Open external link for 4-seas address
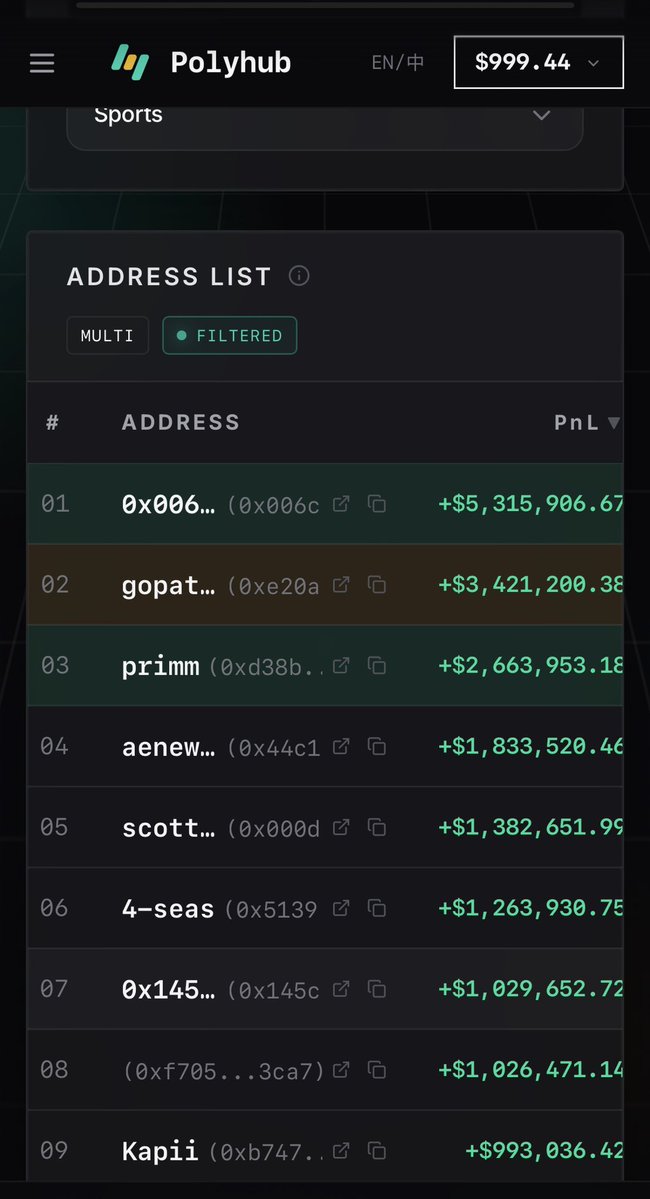Viewport: 650px width, 1199px height. [x=341, y=908]
